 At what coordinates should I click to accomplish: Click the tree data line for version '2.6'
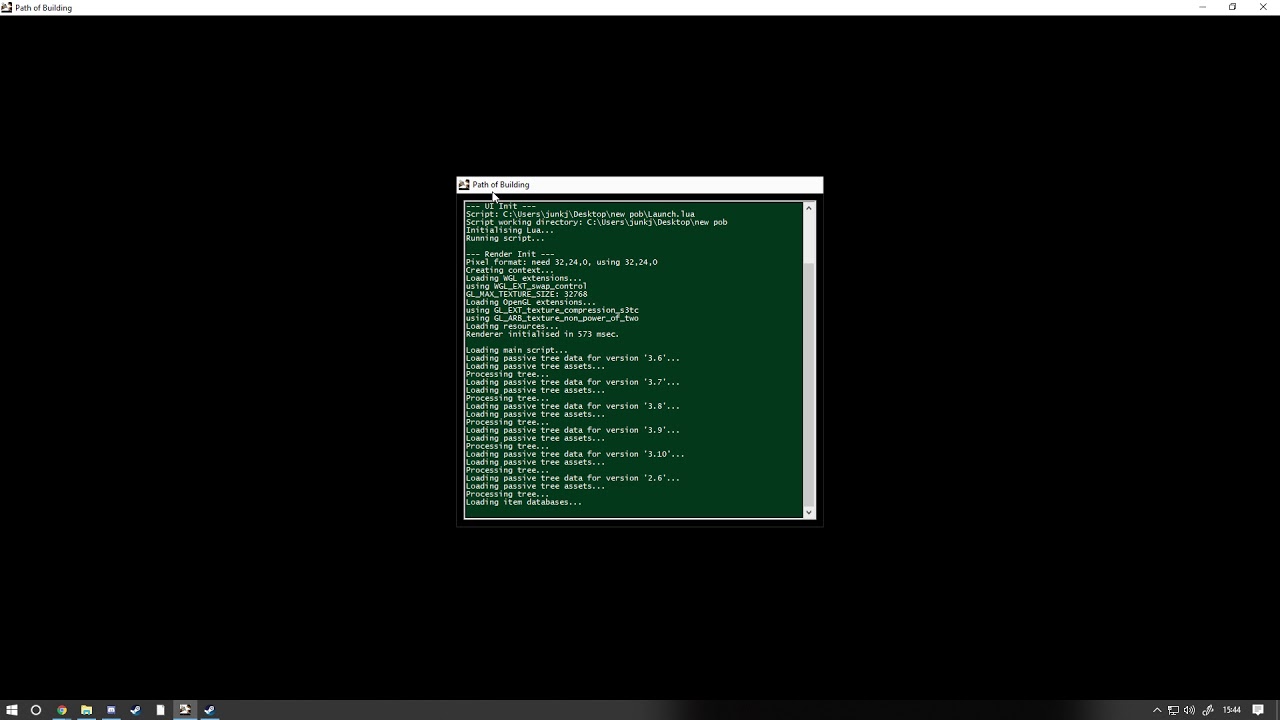coord(572,478)
